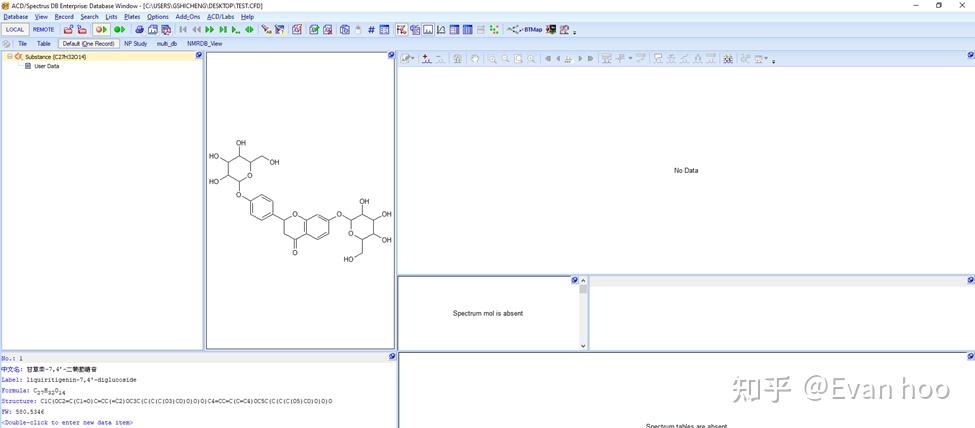Expand the main toolbar overflow arrow

coord(575,32)
